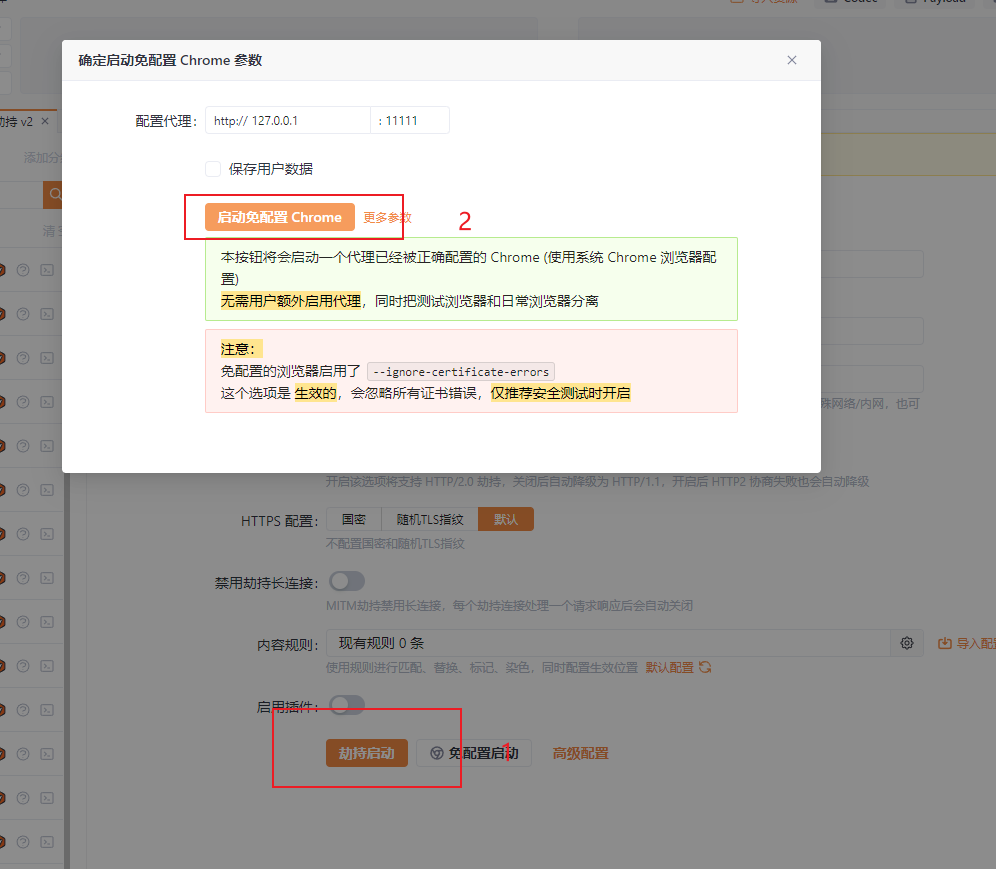The image size is (996, 869).
Task: Click the orange search icon in sidebar
Action: click(x=53, y=194)
